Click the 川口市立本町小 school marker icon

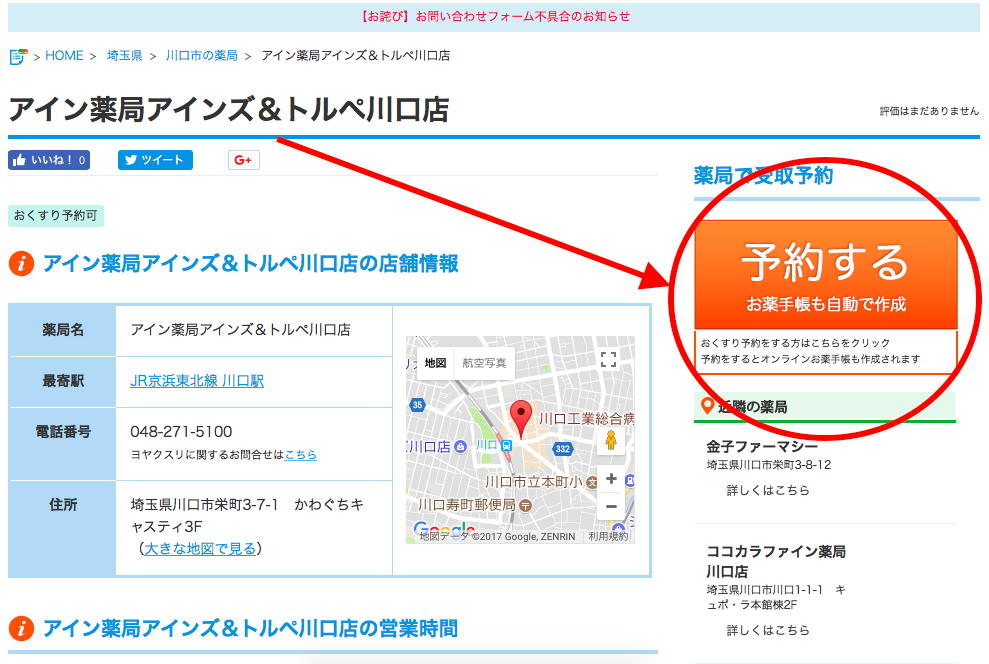pyautogui.click(x=592, y=483)
